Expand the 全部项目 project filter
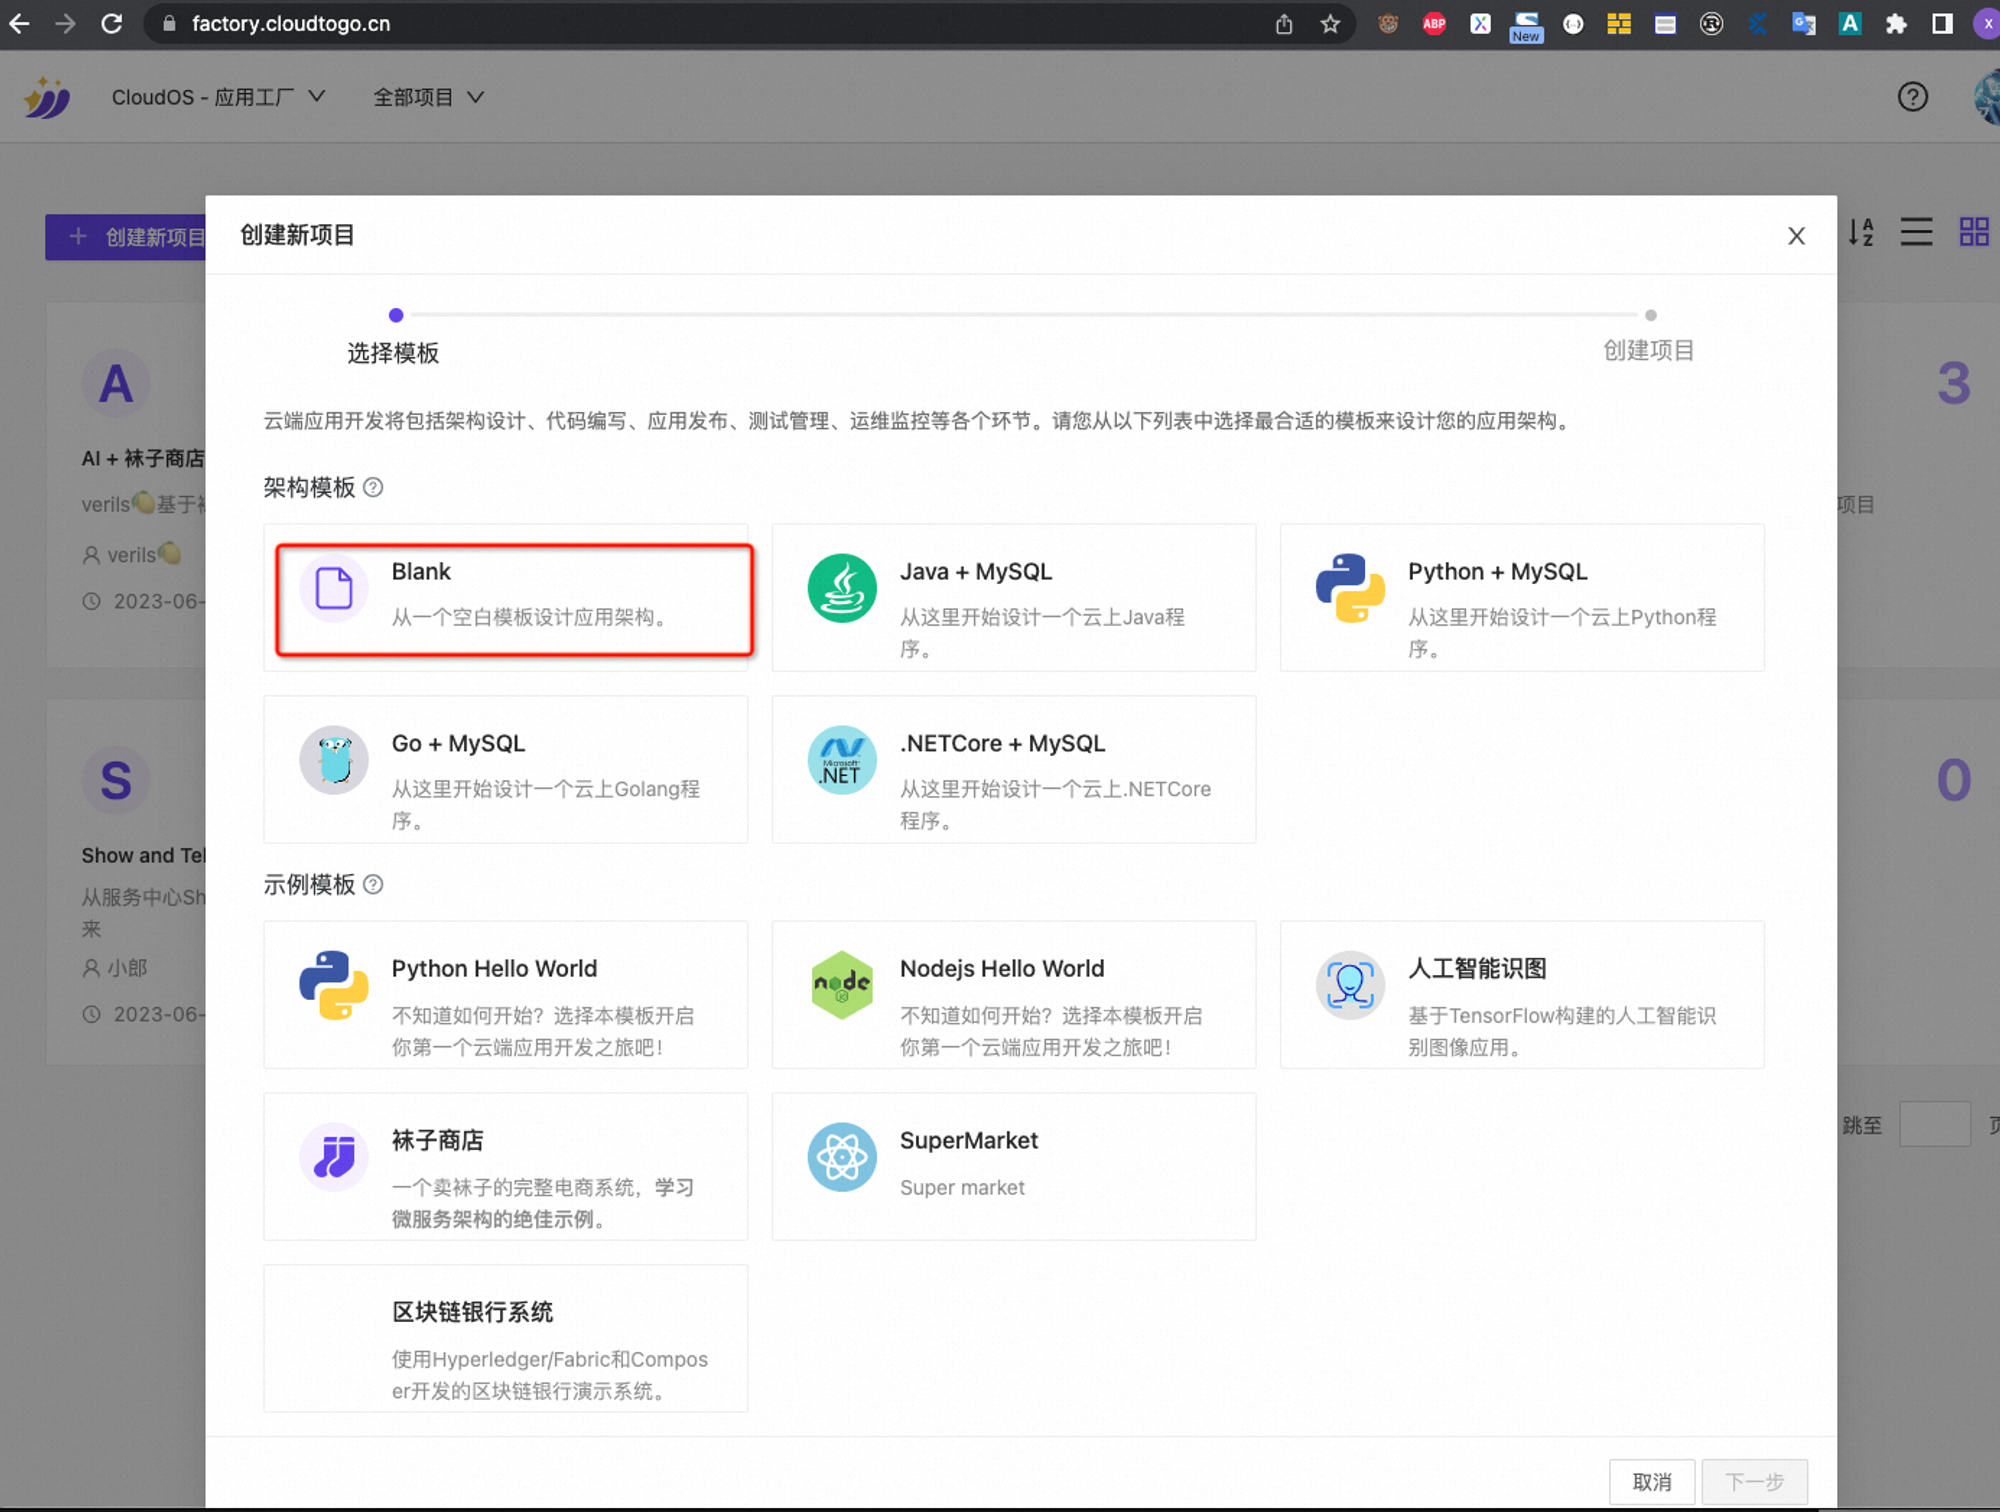 428,96
